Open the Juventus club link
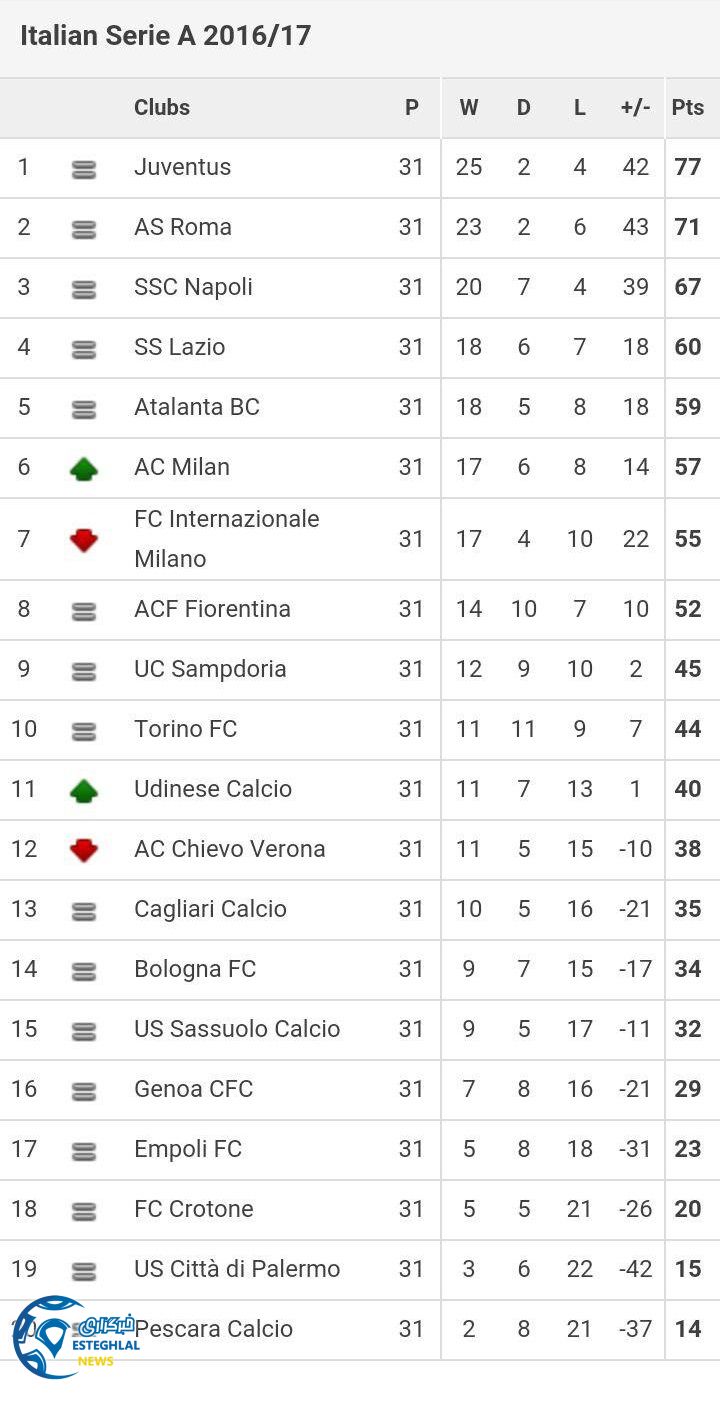720x1401 pixels. (x=182, y=167)
